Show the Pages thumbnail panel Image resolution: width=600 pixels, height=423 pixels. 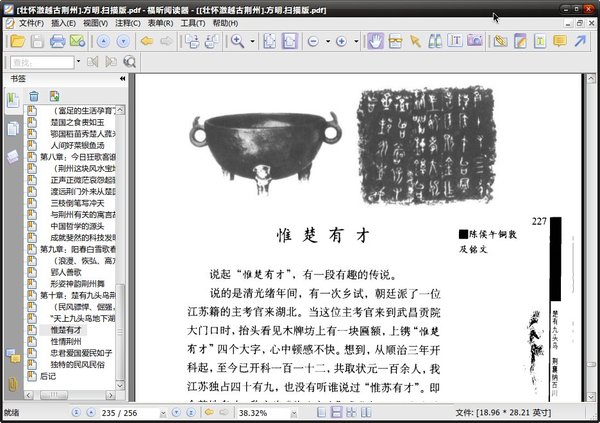pos(13,128)
